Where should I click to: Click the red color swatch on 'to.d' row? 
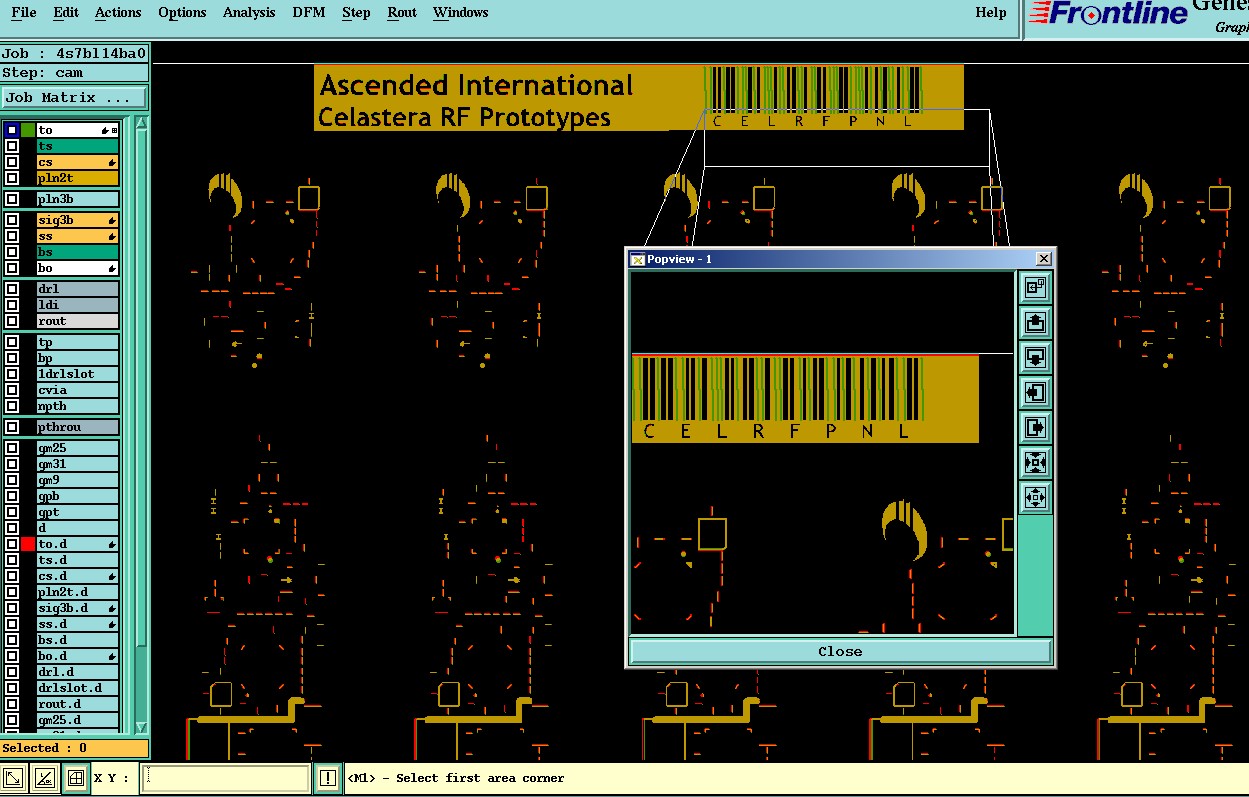[28, 544]
